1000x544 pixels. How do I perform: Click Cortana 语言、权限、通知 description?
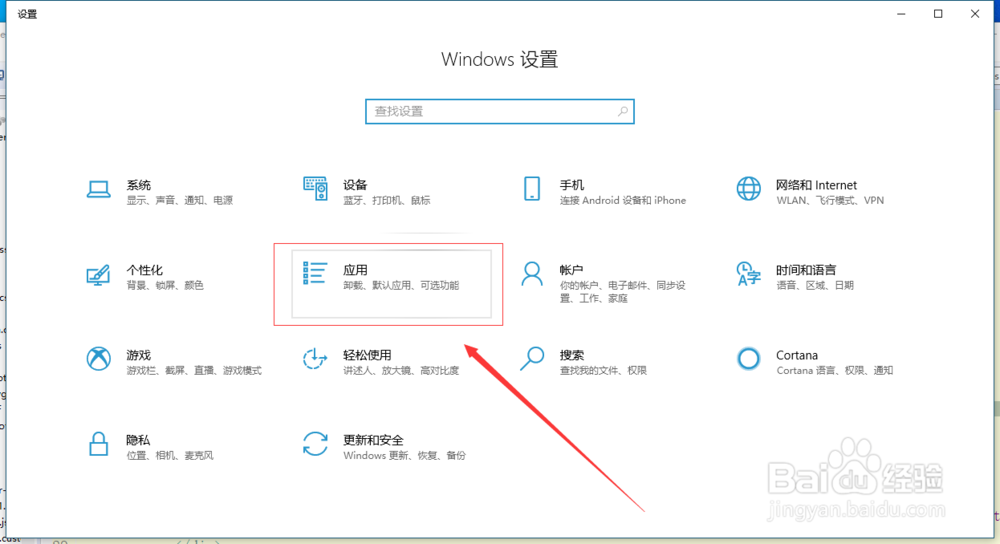tap(835, 371)
